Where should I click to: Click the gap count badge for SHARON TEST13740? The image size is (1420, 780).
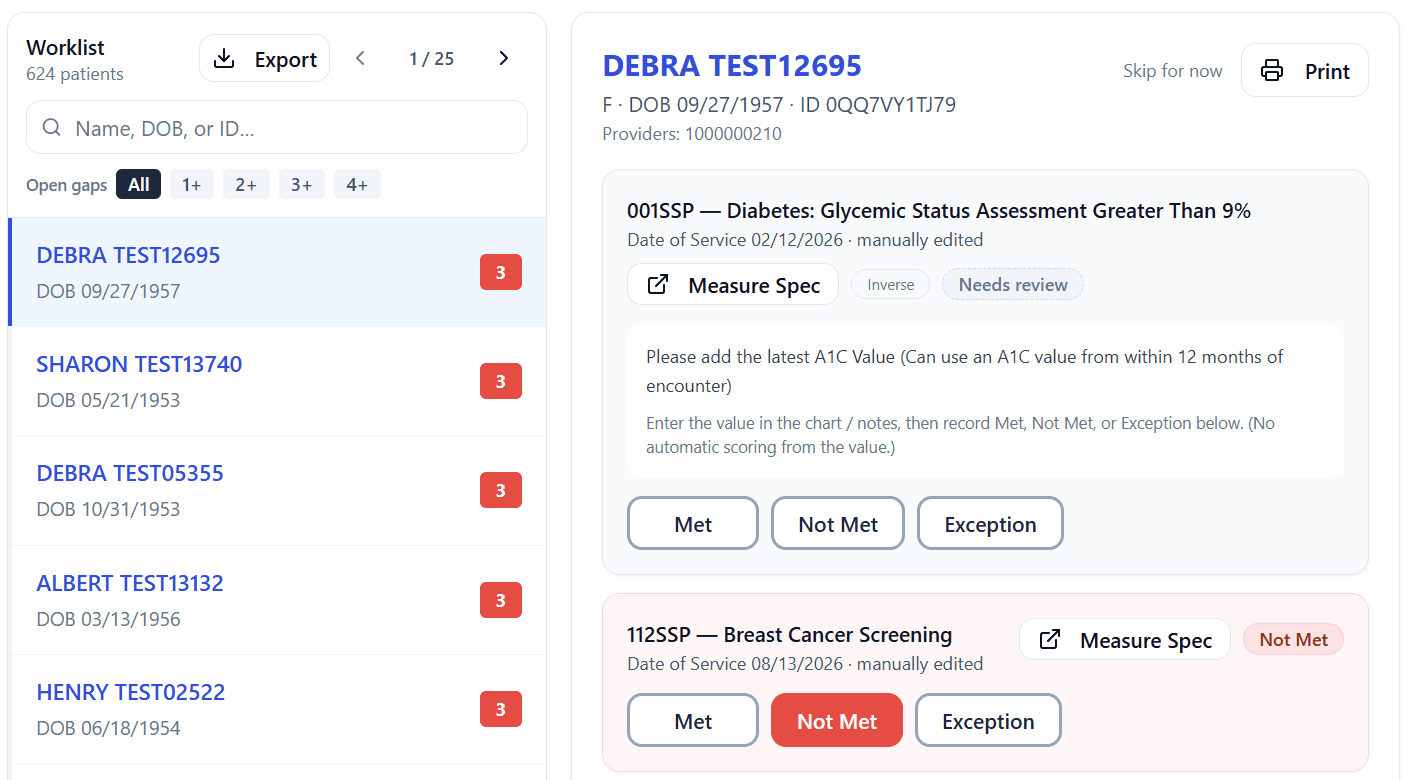tap(501, 381)
